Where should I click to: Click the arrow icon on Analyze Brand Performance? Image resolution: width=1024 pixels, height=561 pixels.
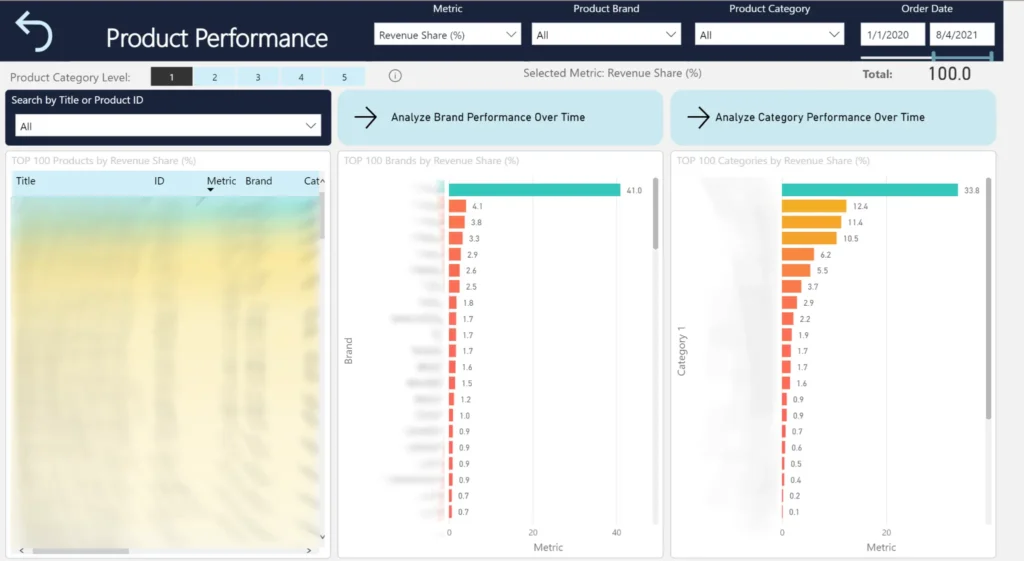click(366, 117)
